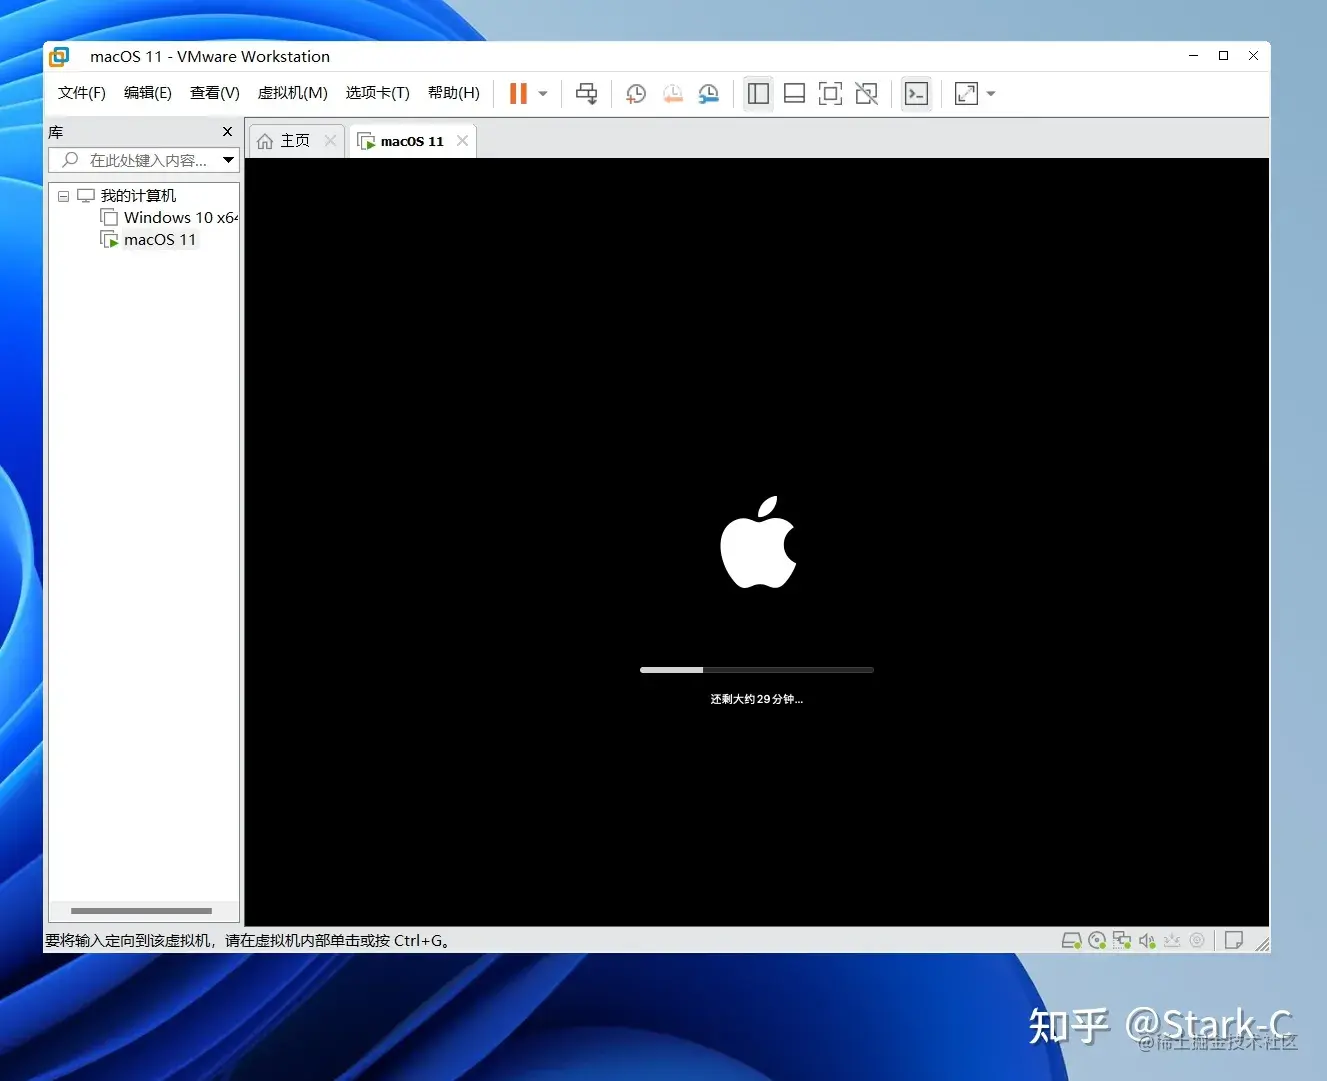
Task: Maximize the VMware Workstation window
Action: pos(1223,56)
